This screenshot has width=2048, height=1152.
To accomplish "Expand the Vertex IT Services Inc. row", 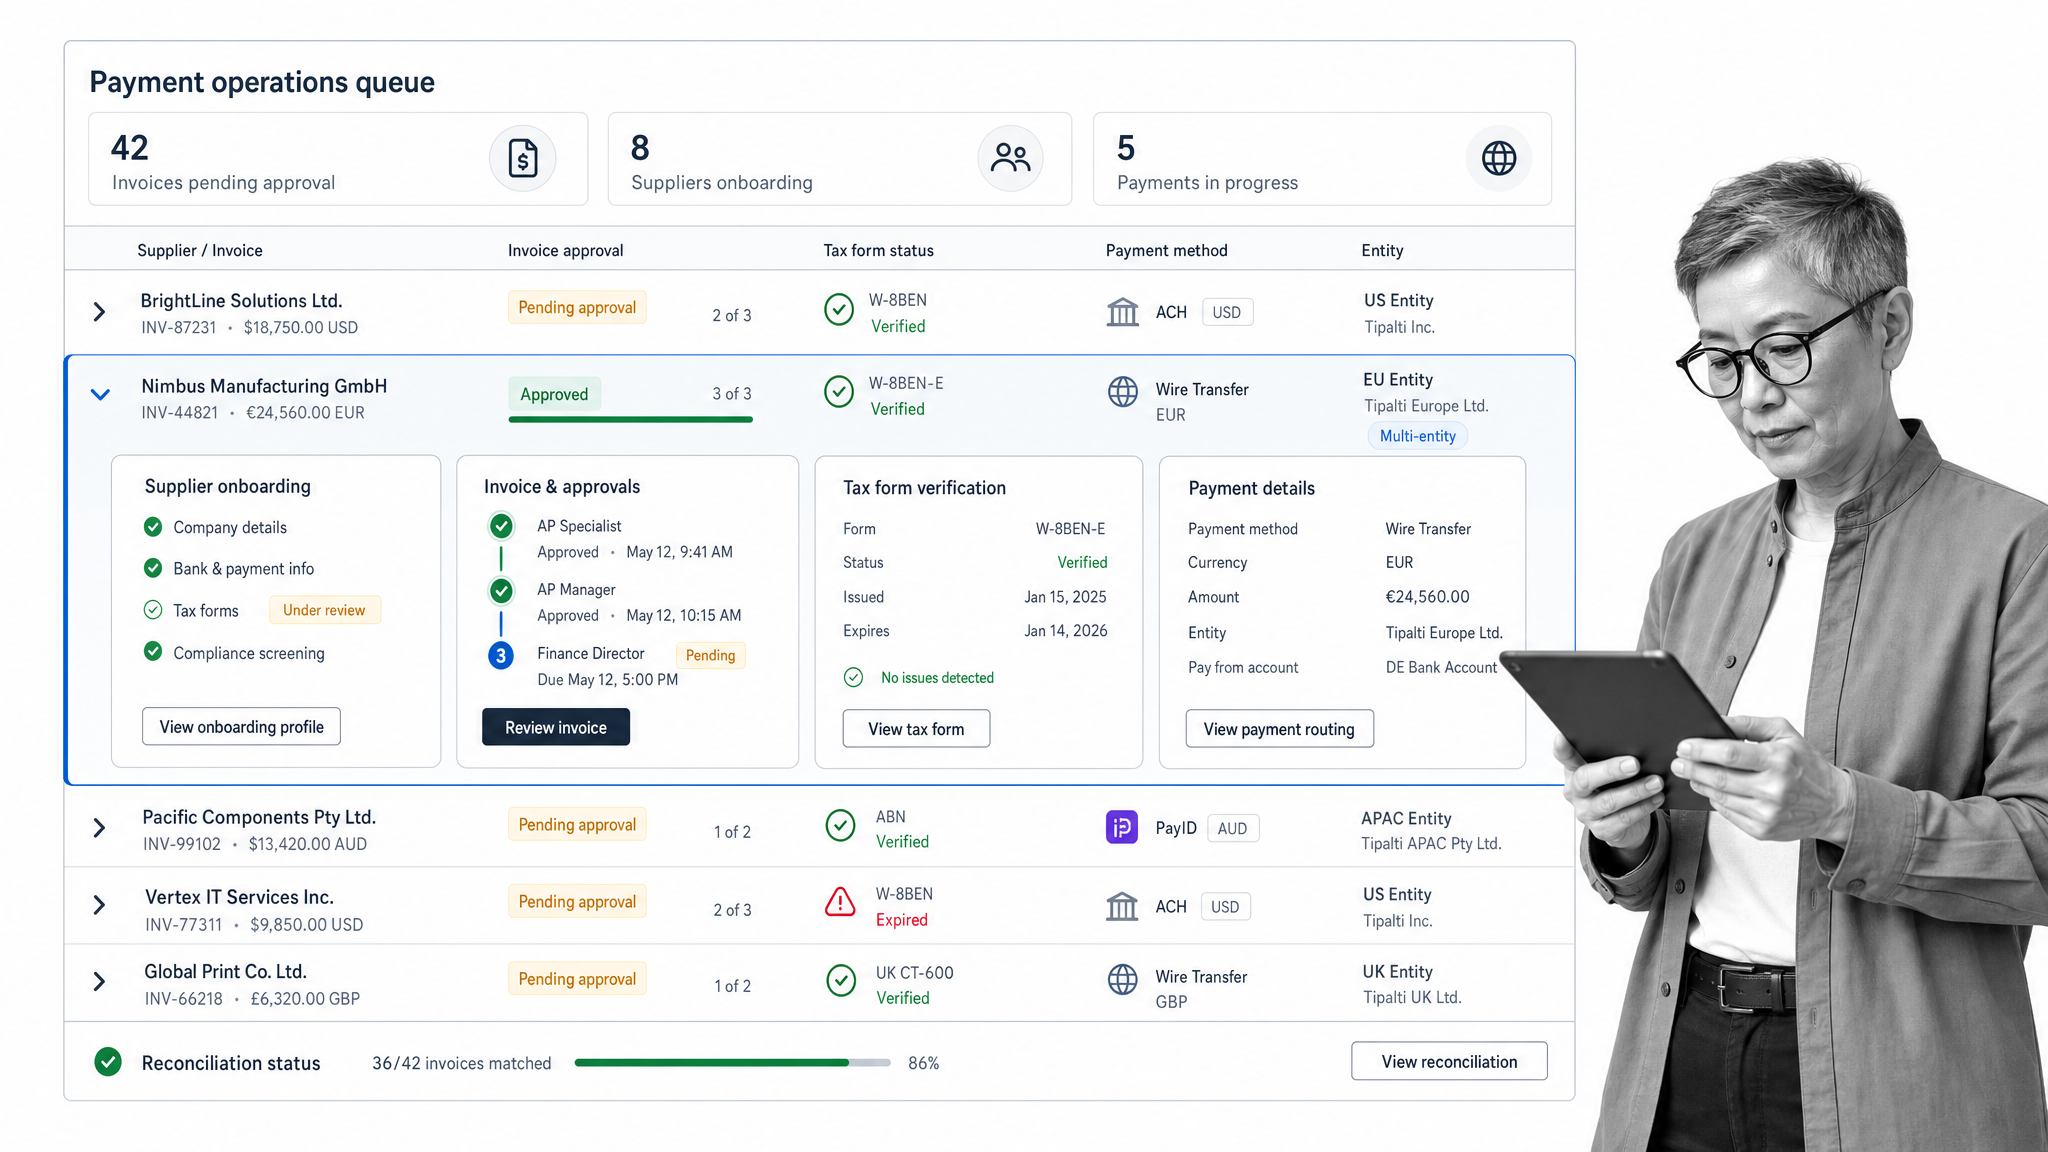I will (99, 905).
